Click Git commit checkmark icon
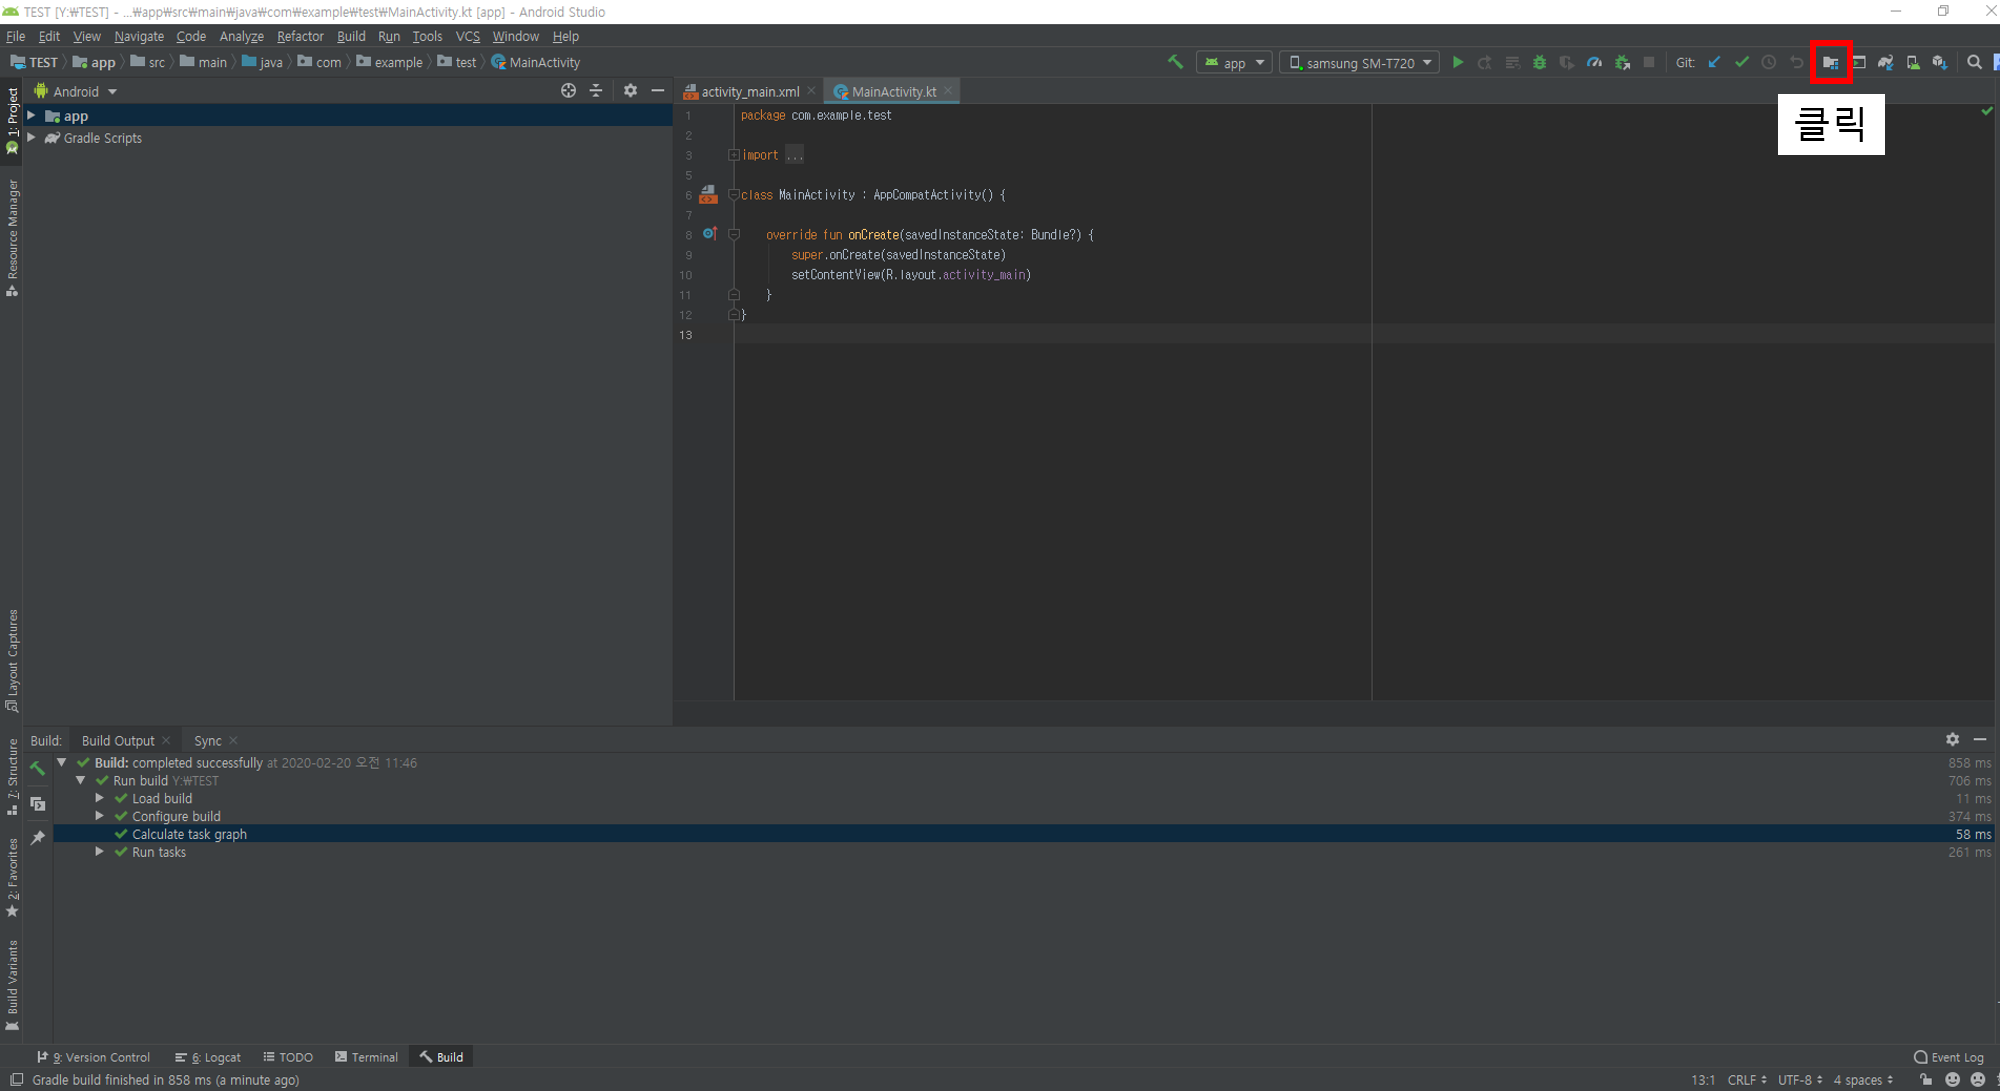2000x1091 pixels. 1742,62
